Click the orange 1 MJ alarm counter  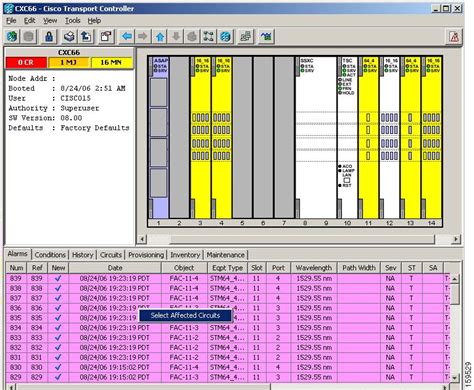point(68,63)
